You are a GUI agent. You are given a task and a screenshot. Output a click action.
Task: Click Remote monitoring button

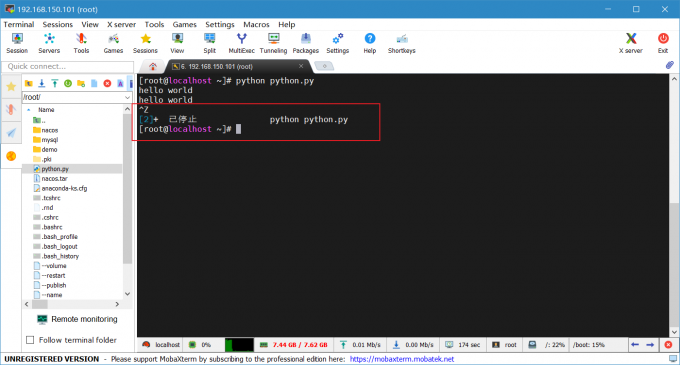pyautogui.click(x=77, y=319)
